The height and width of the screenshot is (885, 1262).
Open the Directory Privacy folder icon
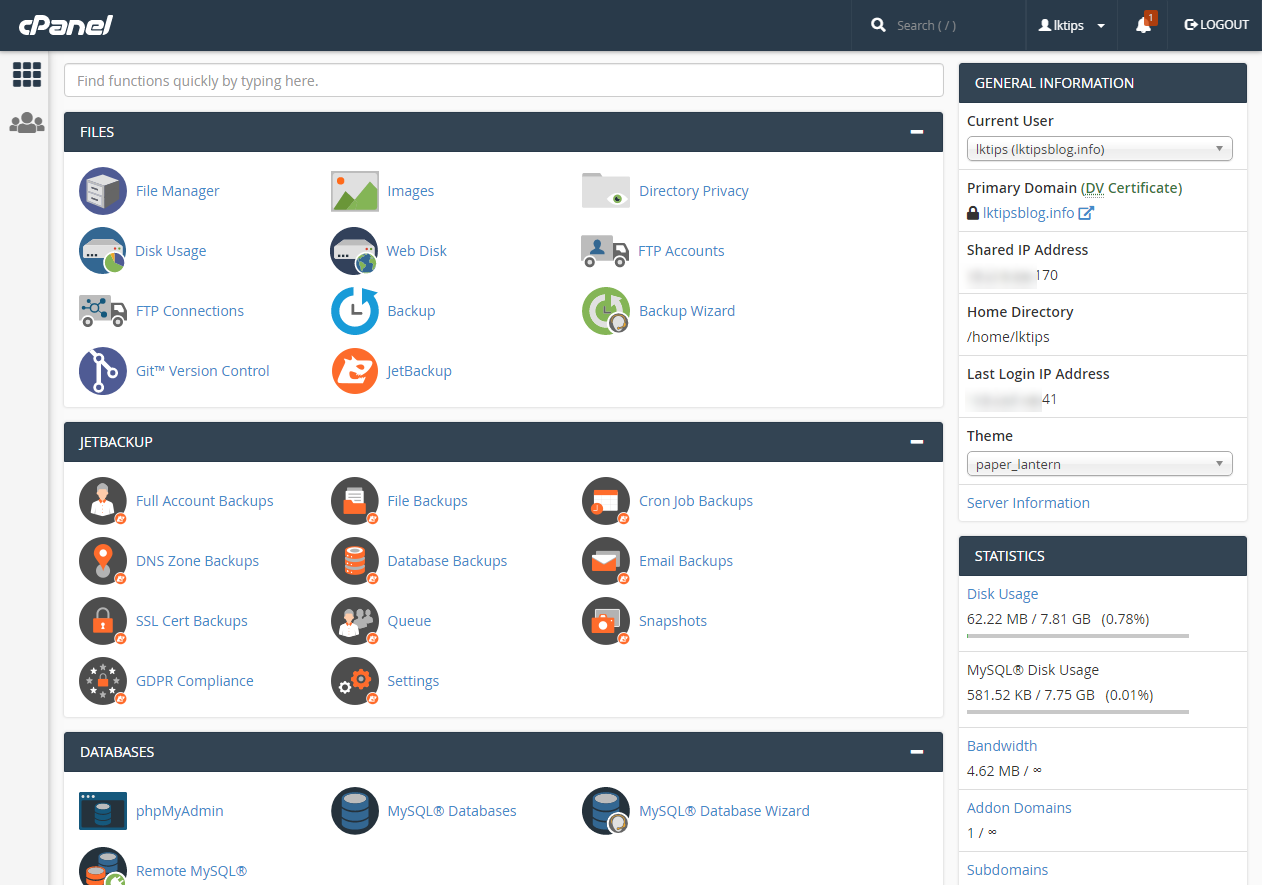(606, 191)
